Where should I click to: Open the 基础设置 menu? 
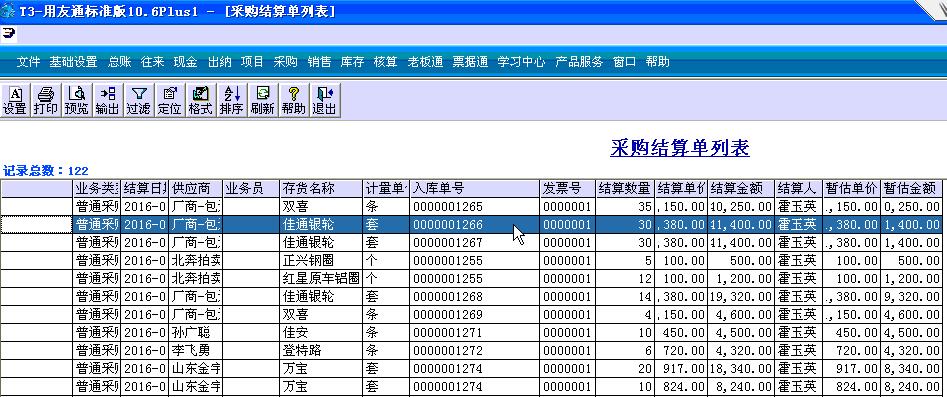(73, 62)
